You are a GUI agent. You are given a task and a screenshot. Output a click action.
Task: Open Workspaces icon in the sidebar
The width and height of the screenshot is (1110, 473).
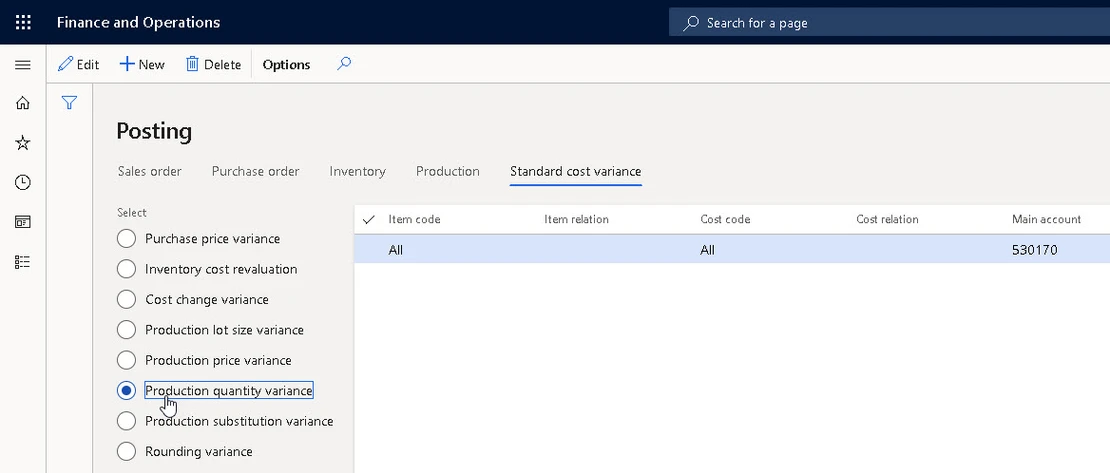(23, 222)
